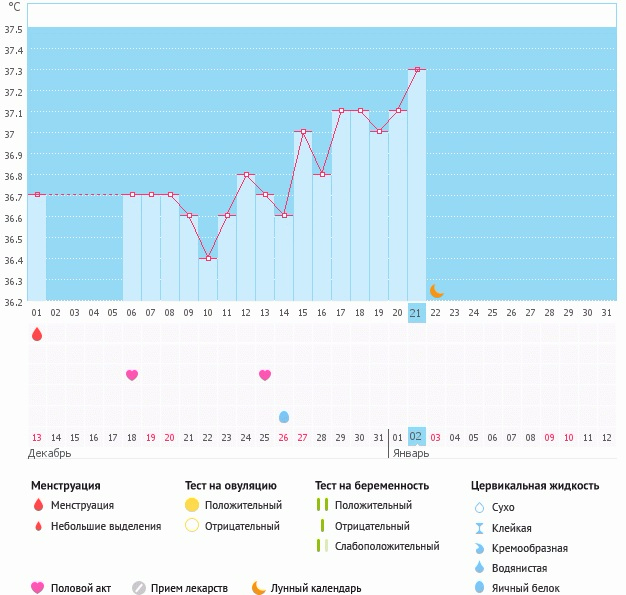Viewport: 626px width, 595px height.
Task: Click the 37.3 temperature point on day 21
Action: (x=417, y=70)
